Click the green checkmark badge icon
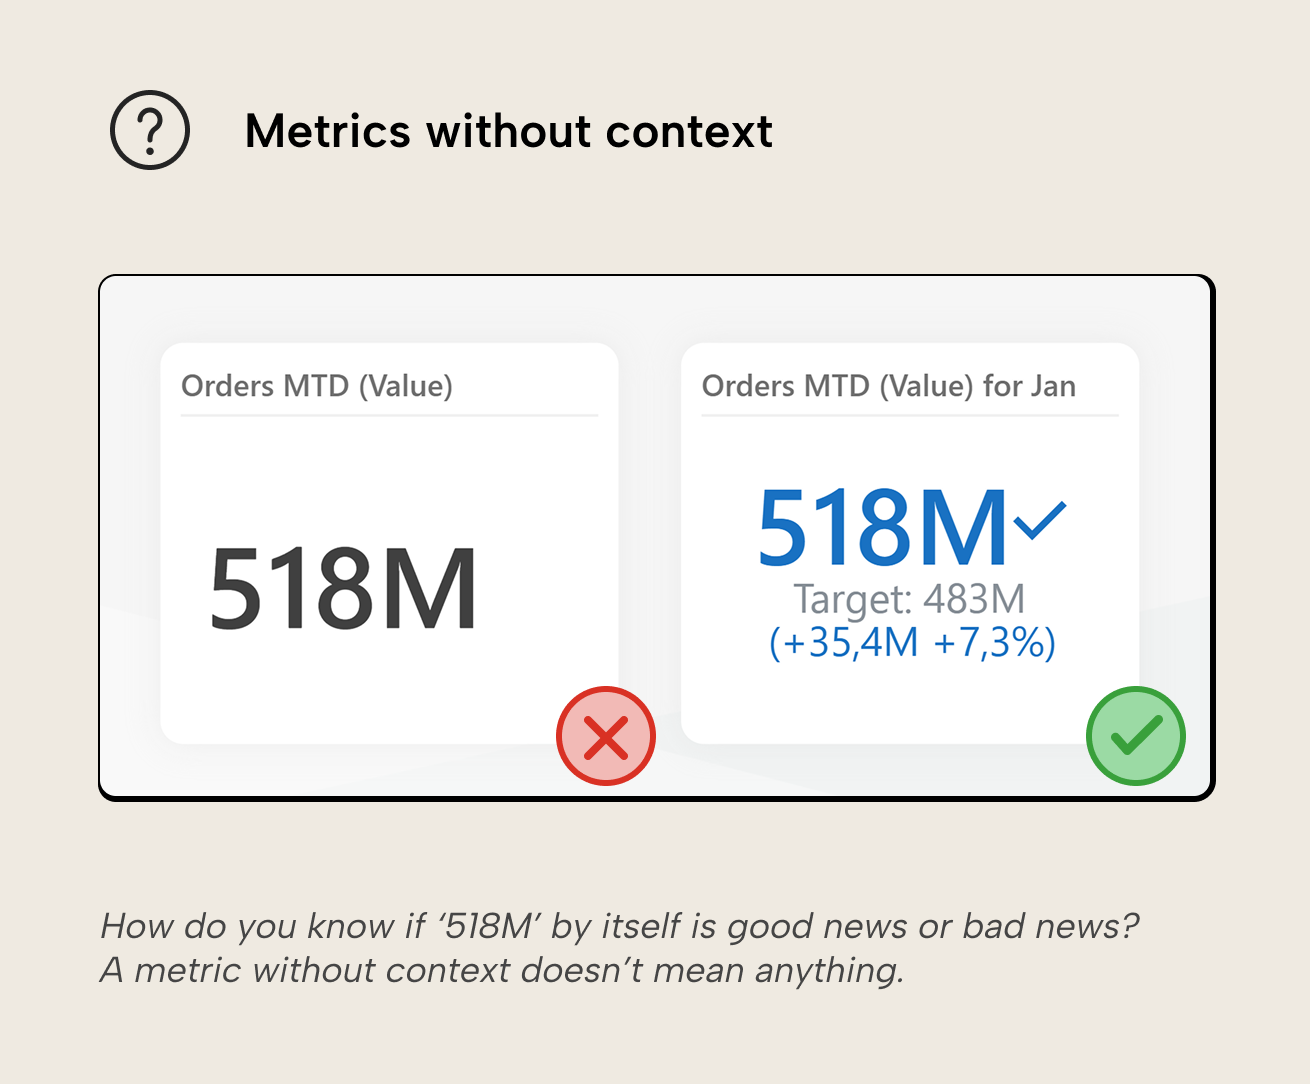This screenshot has width=1310, height=1084. coord(1136,736)
